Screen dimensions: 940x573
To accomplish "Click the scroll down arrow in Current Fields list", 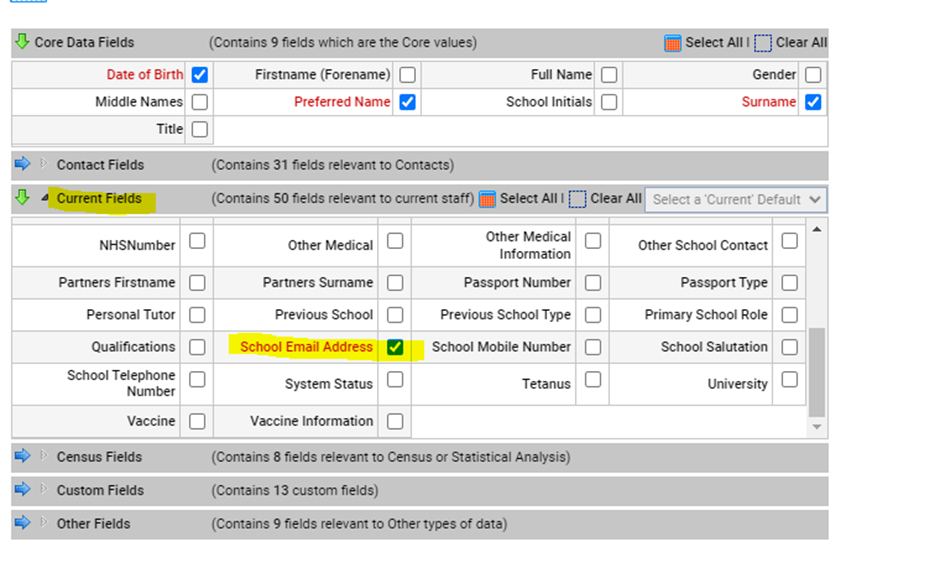I will point(818,427).
